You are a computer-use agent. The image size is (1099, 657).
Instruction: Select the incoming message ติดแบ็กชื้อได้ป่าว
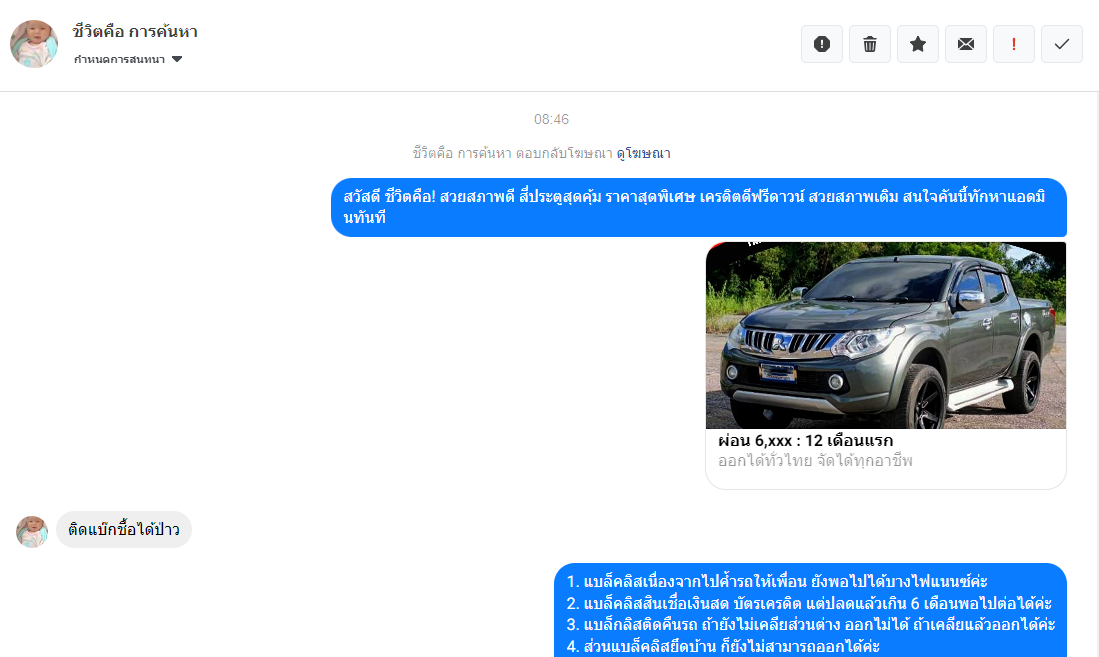point(124,529)
